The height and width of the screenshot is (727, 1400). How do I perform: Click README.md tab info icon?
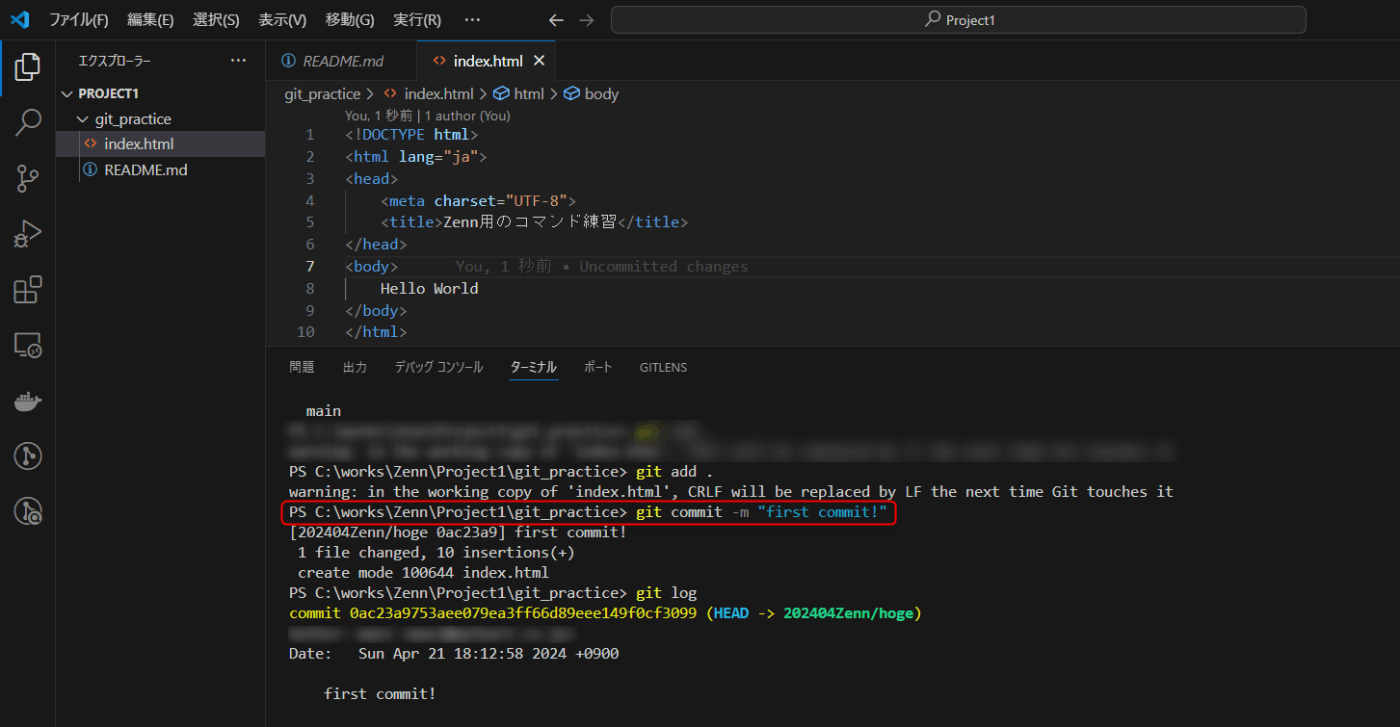[x=289, y=61]
